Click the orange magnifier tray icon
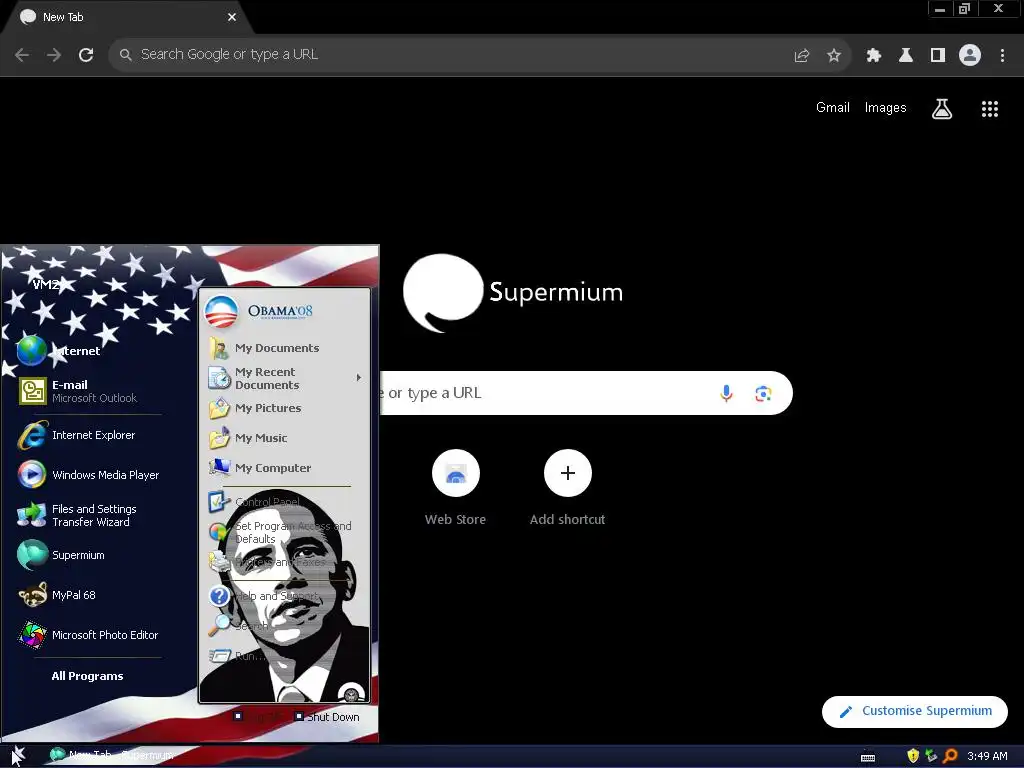Screen dimensions: 1024x768 coord(950,756)
